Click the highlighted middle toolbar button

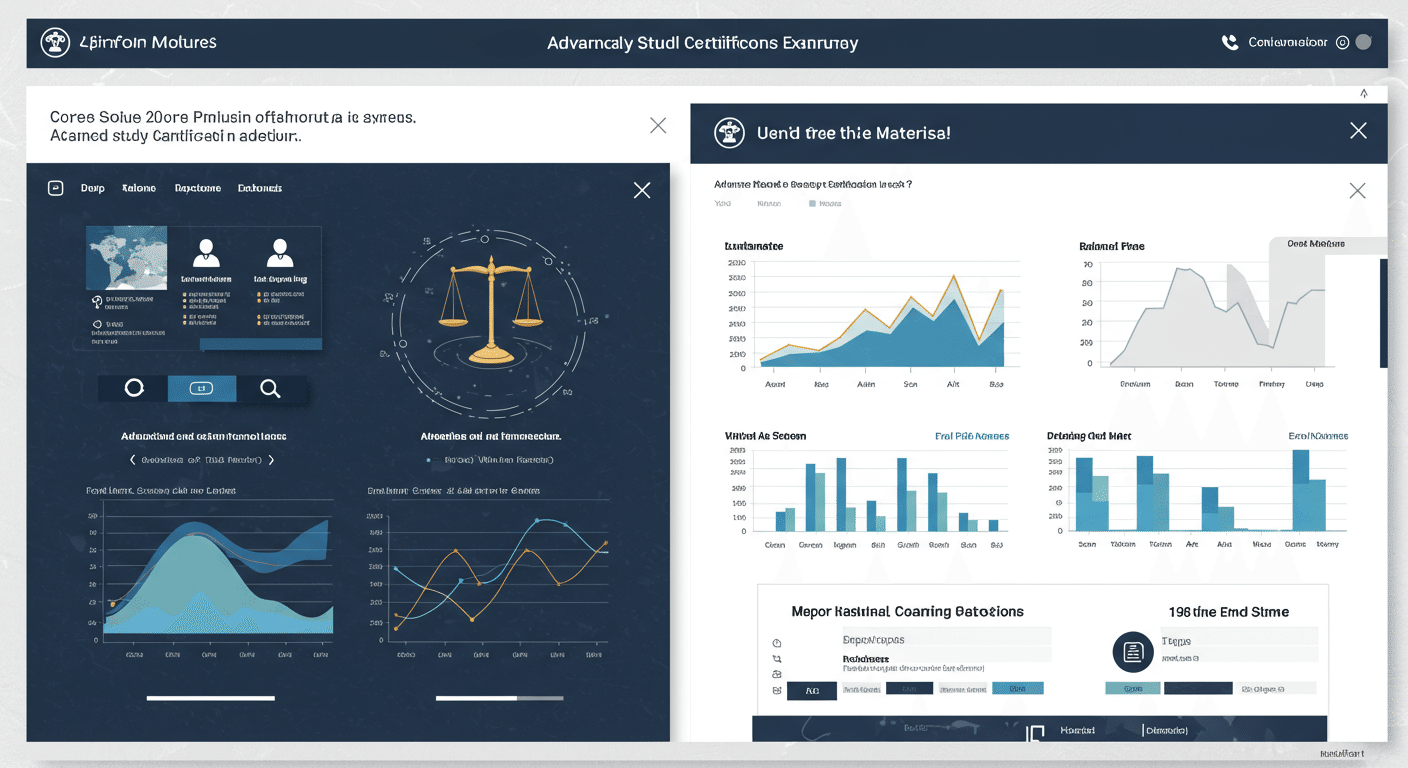(202, 388)
